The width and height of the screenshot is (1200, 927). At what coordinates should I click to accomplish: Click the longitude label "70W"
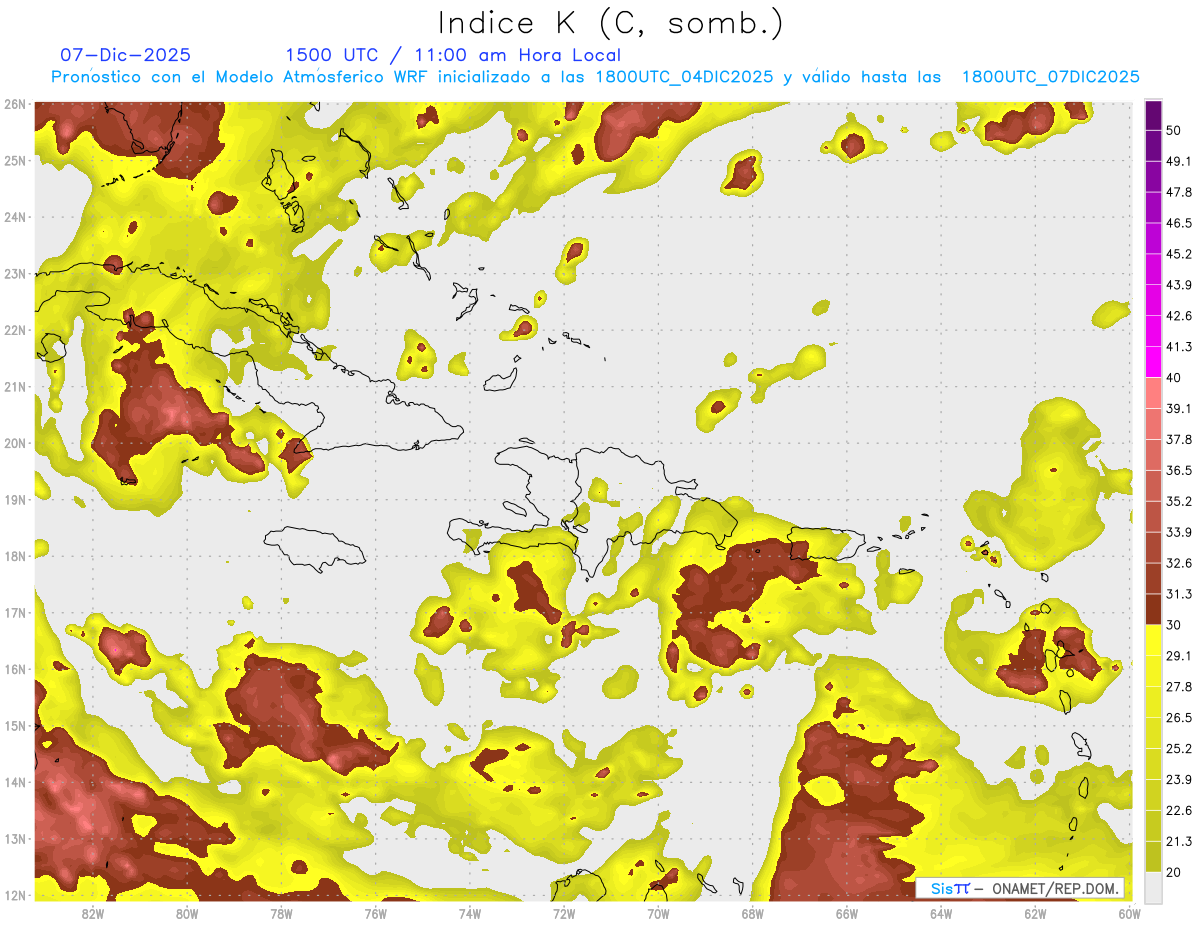pos(658,913)
